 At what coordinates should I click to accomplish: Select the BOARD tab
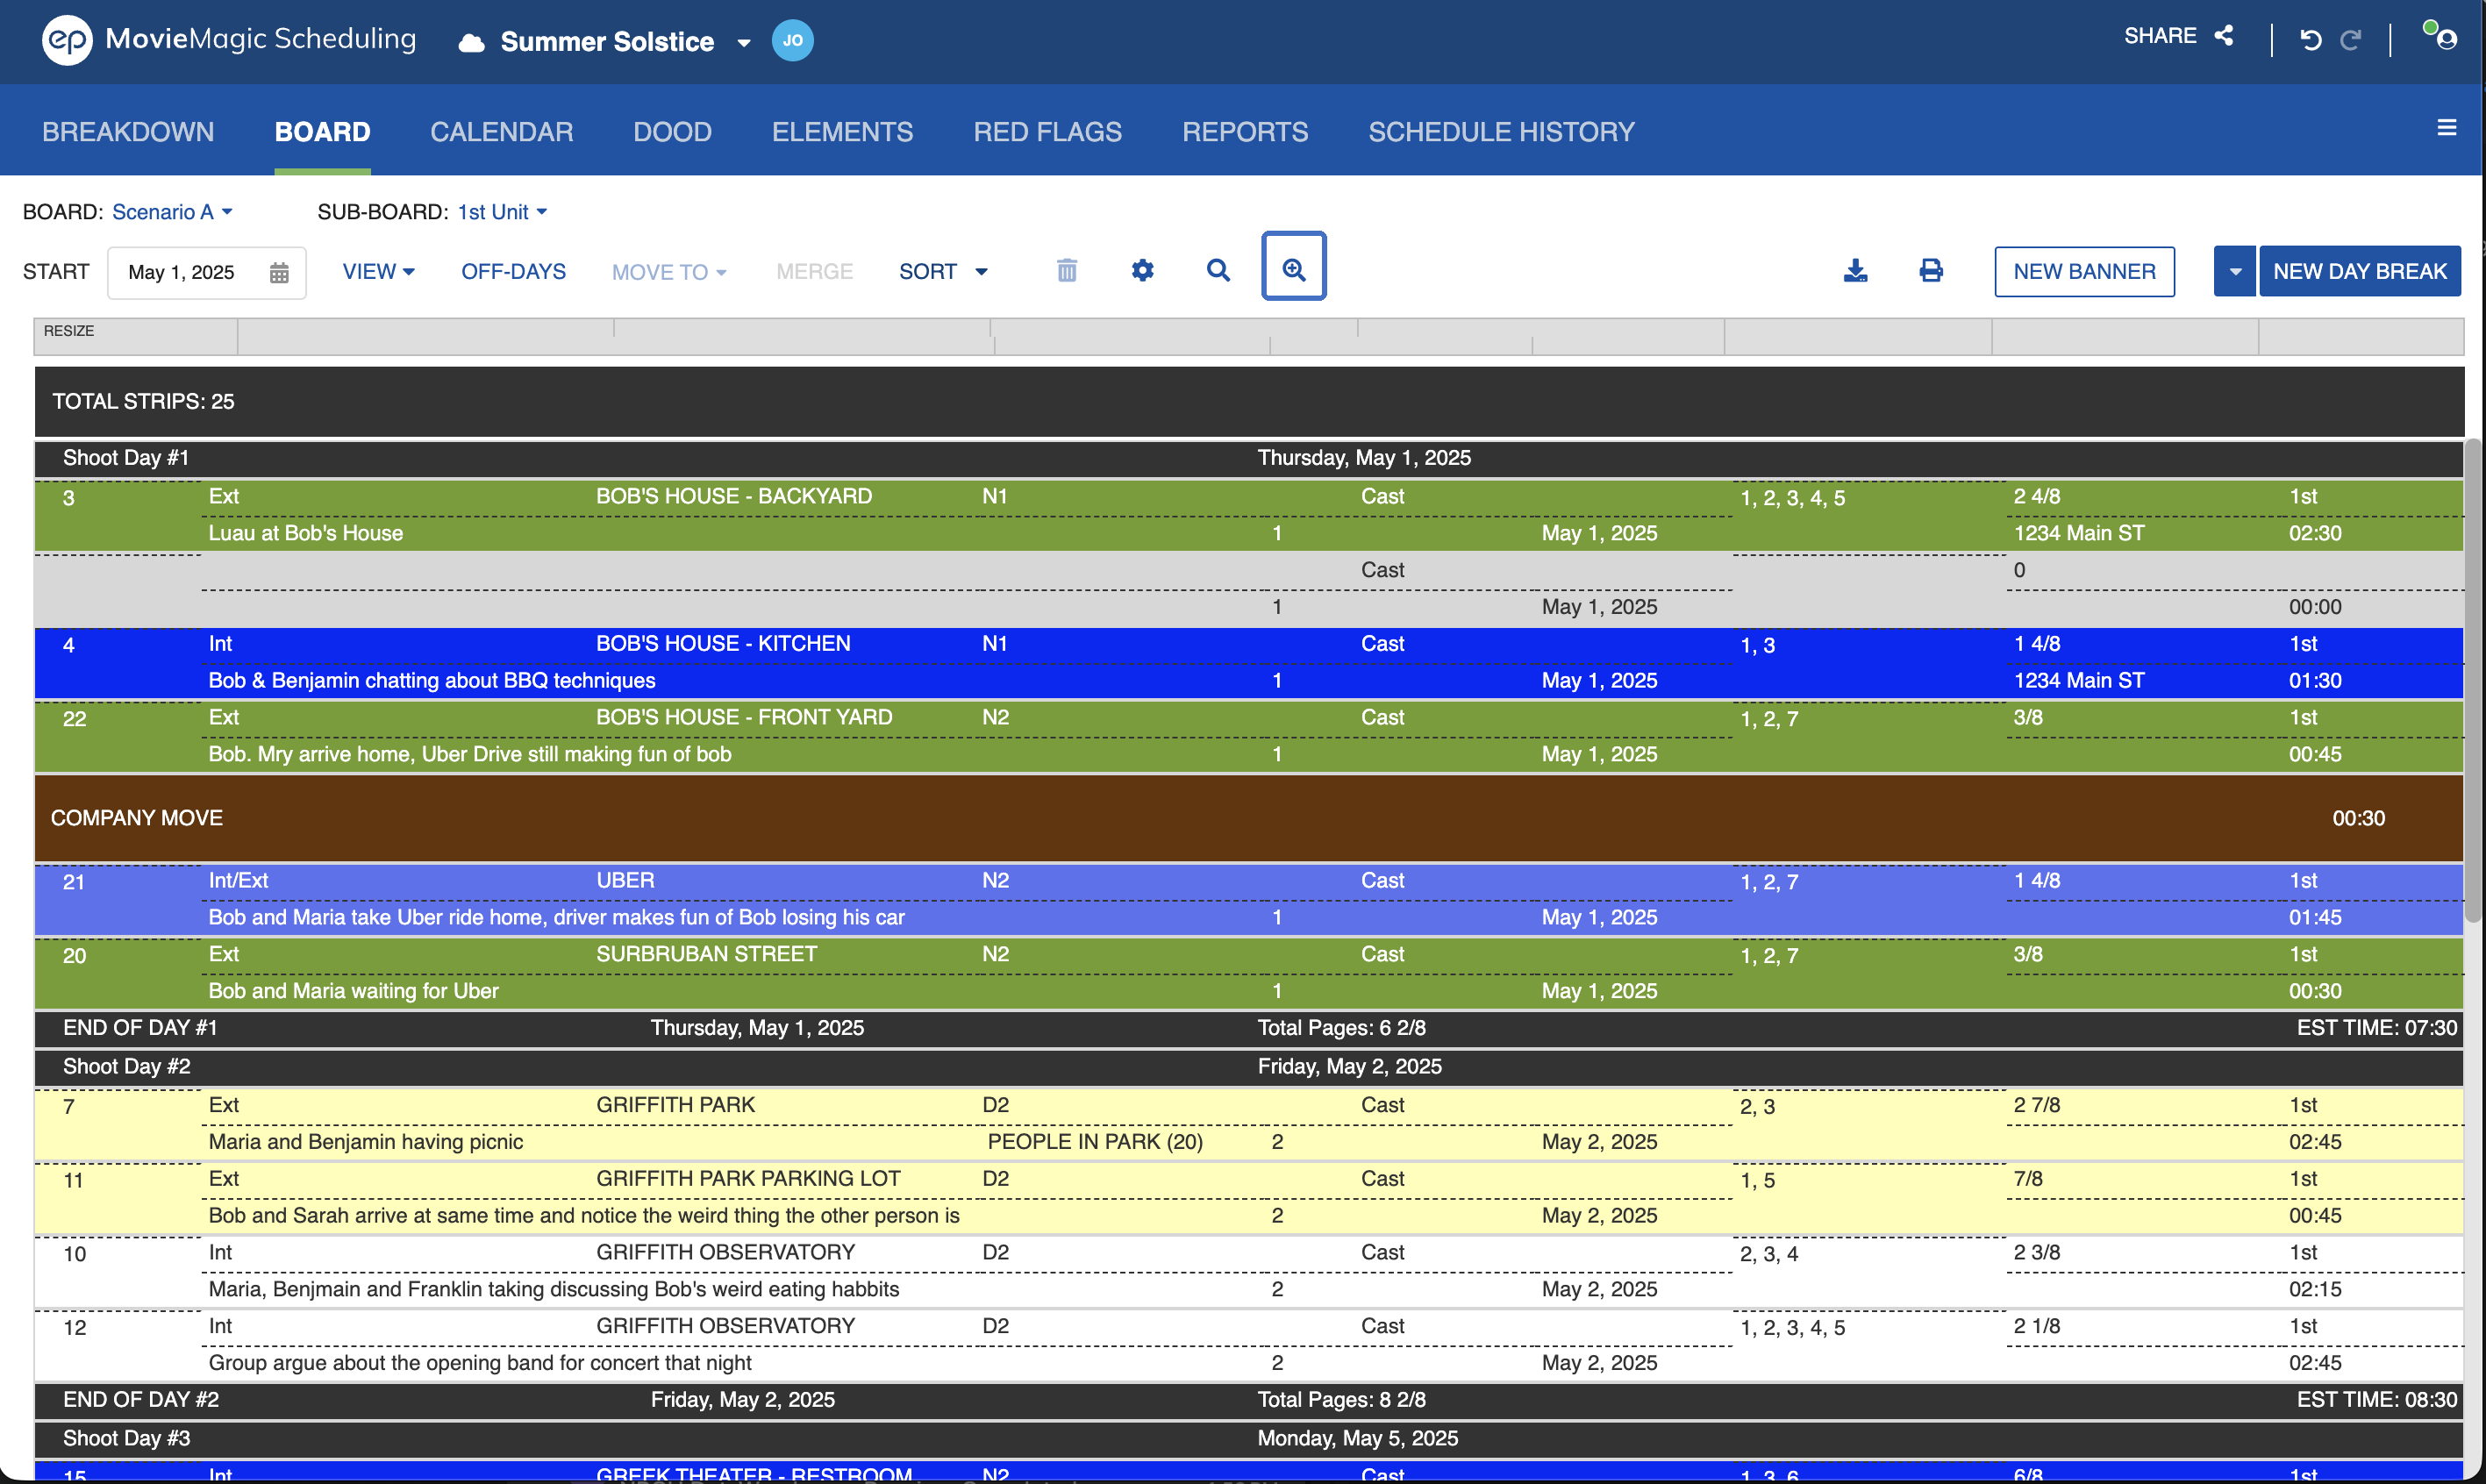[322, 132]
